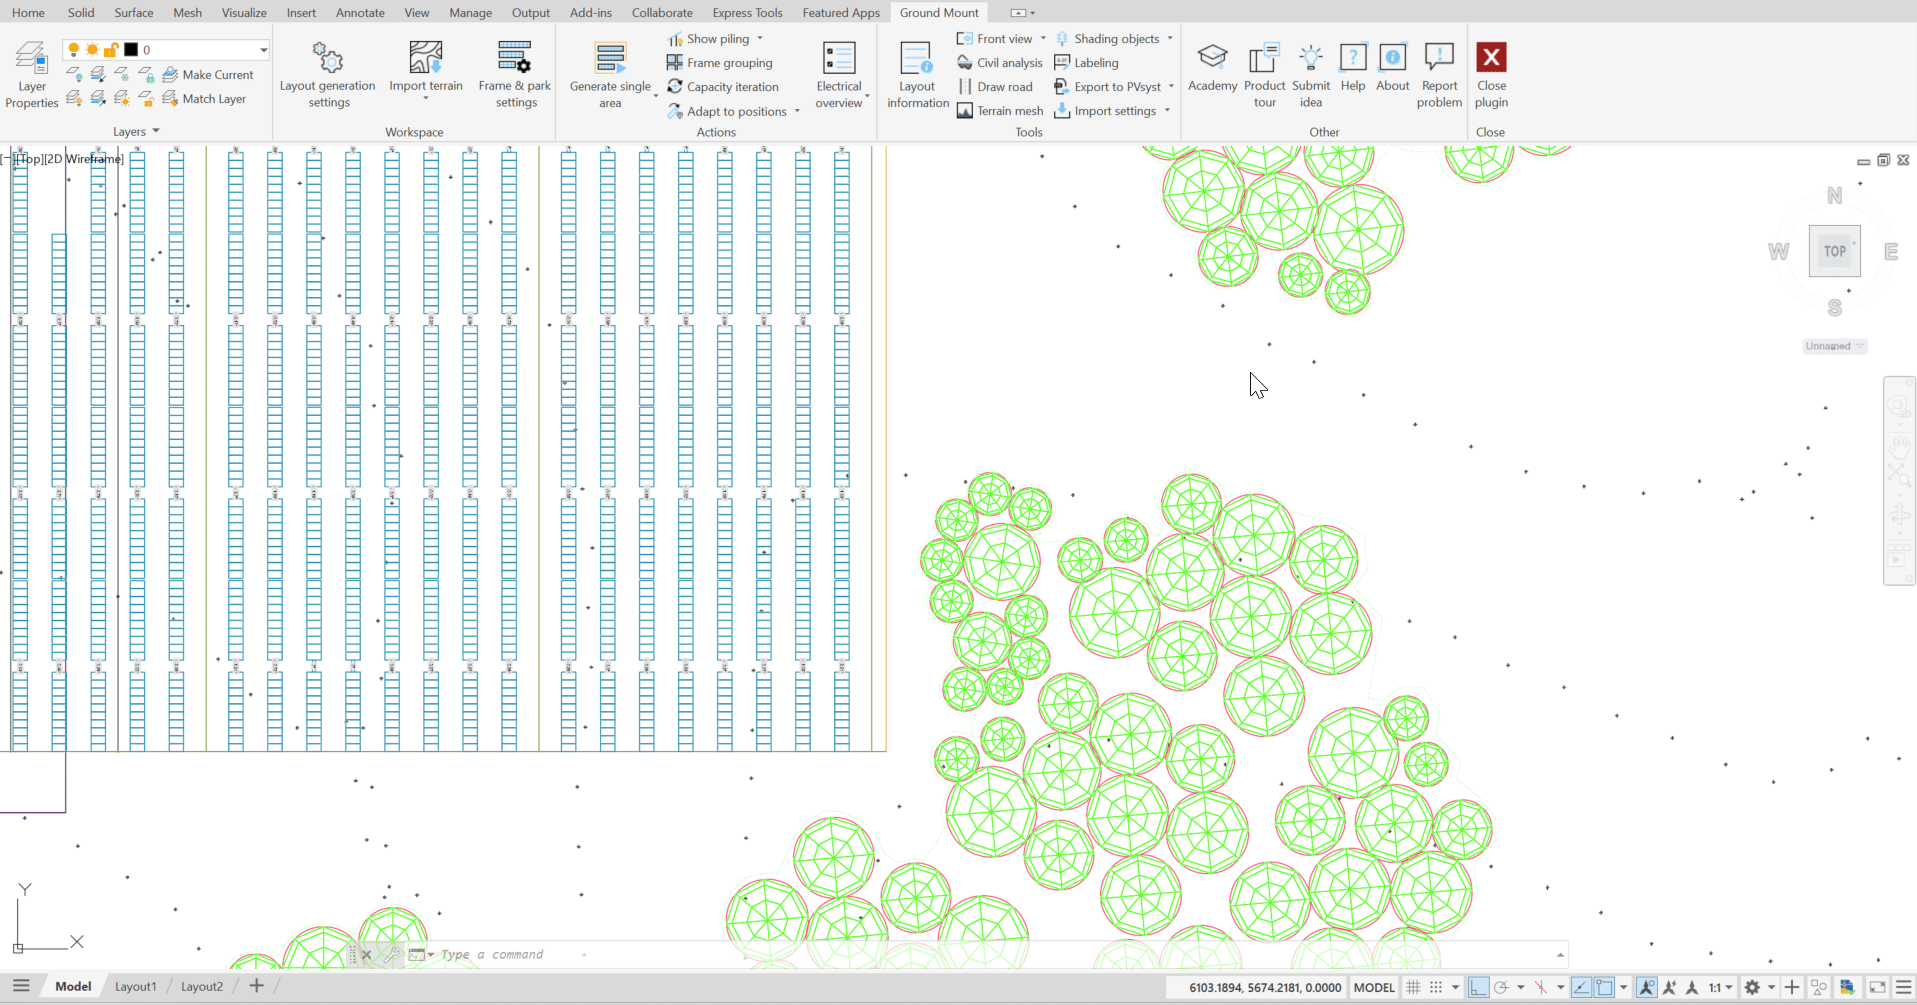Click the Frame grouping tool
This screenshot has height=1005, width=1917.
coord(719,63)
